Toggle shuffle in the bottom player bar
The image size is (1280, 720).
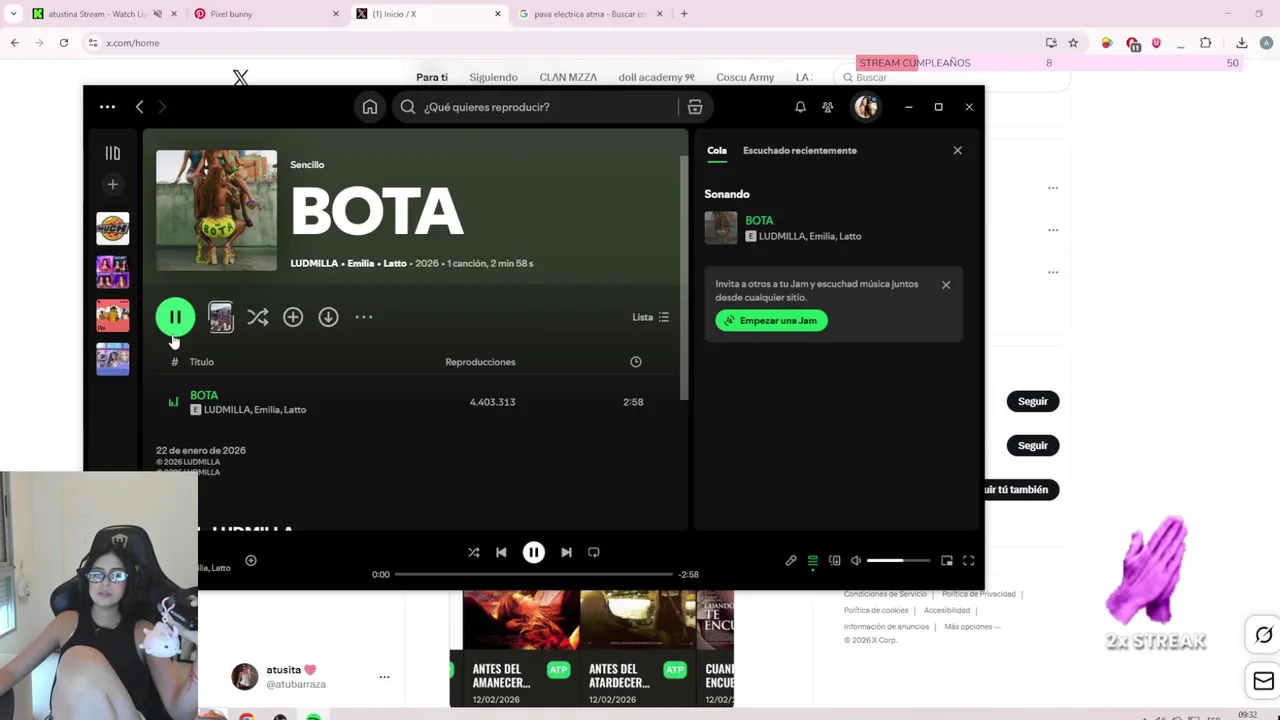[x=474, y=552]
